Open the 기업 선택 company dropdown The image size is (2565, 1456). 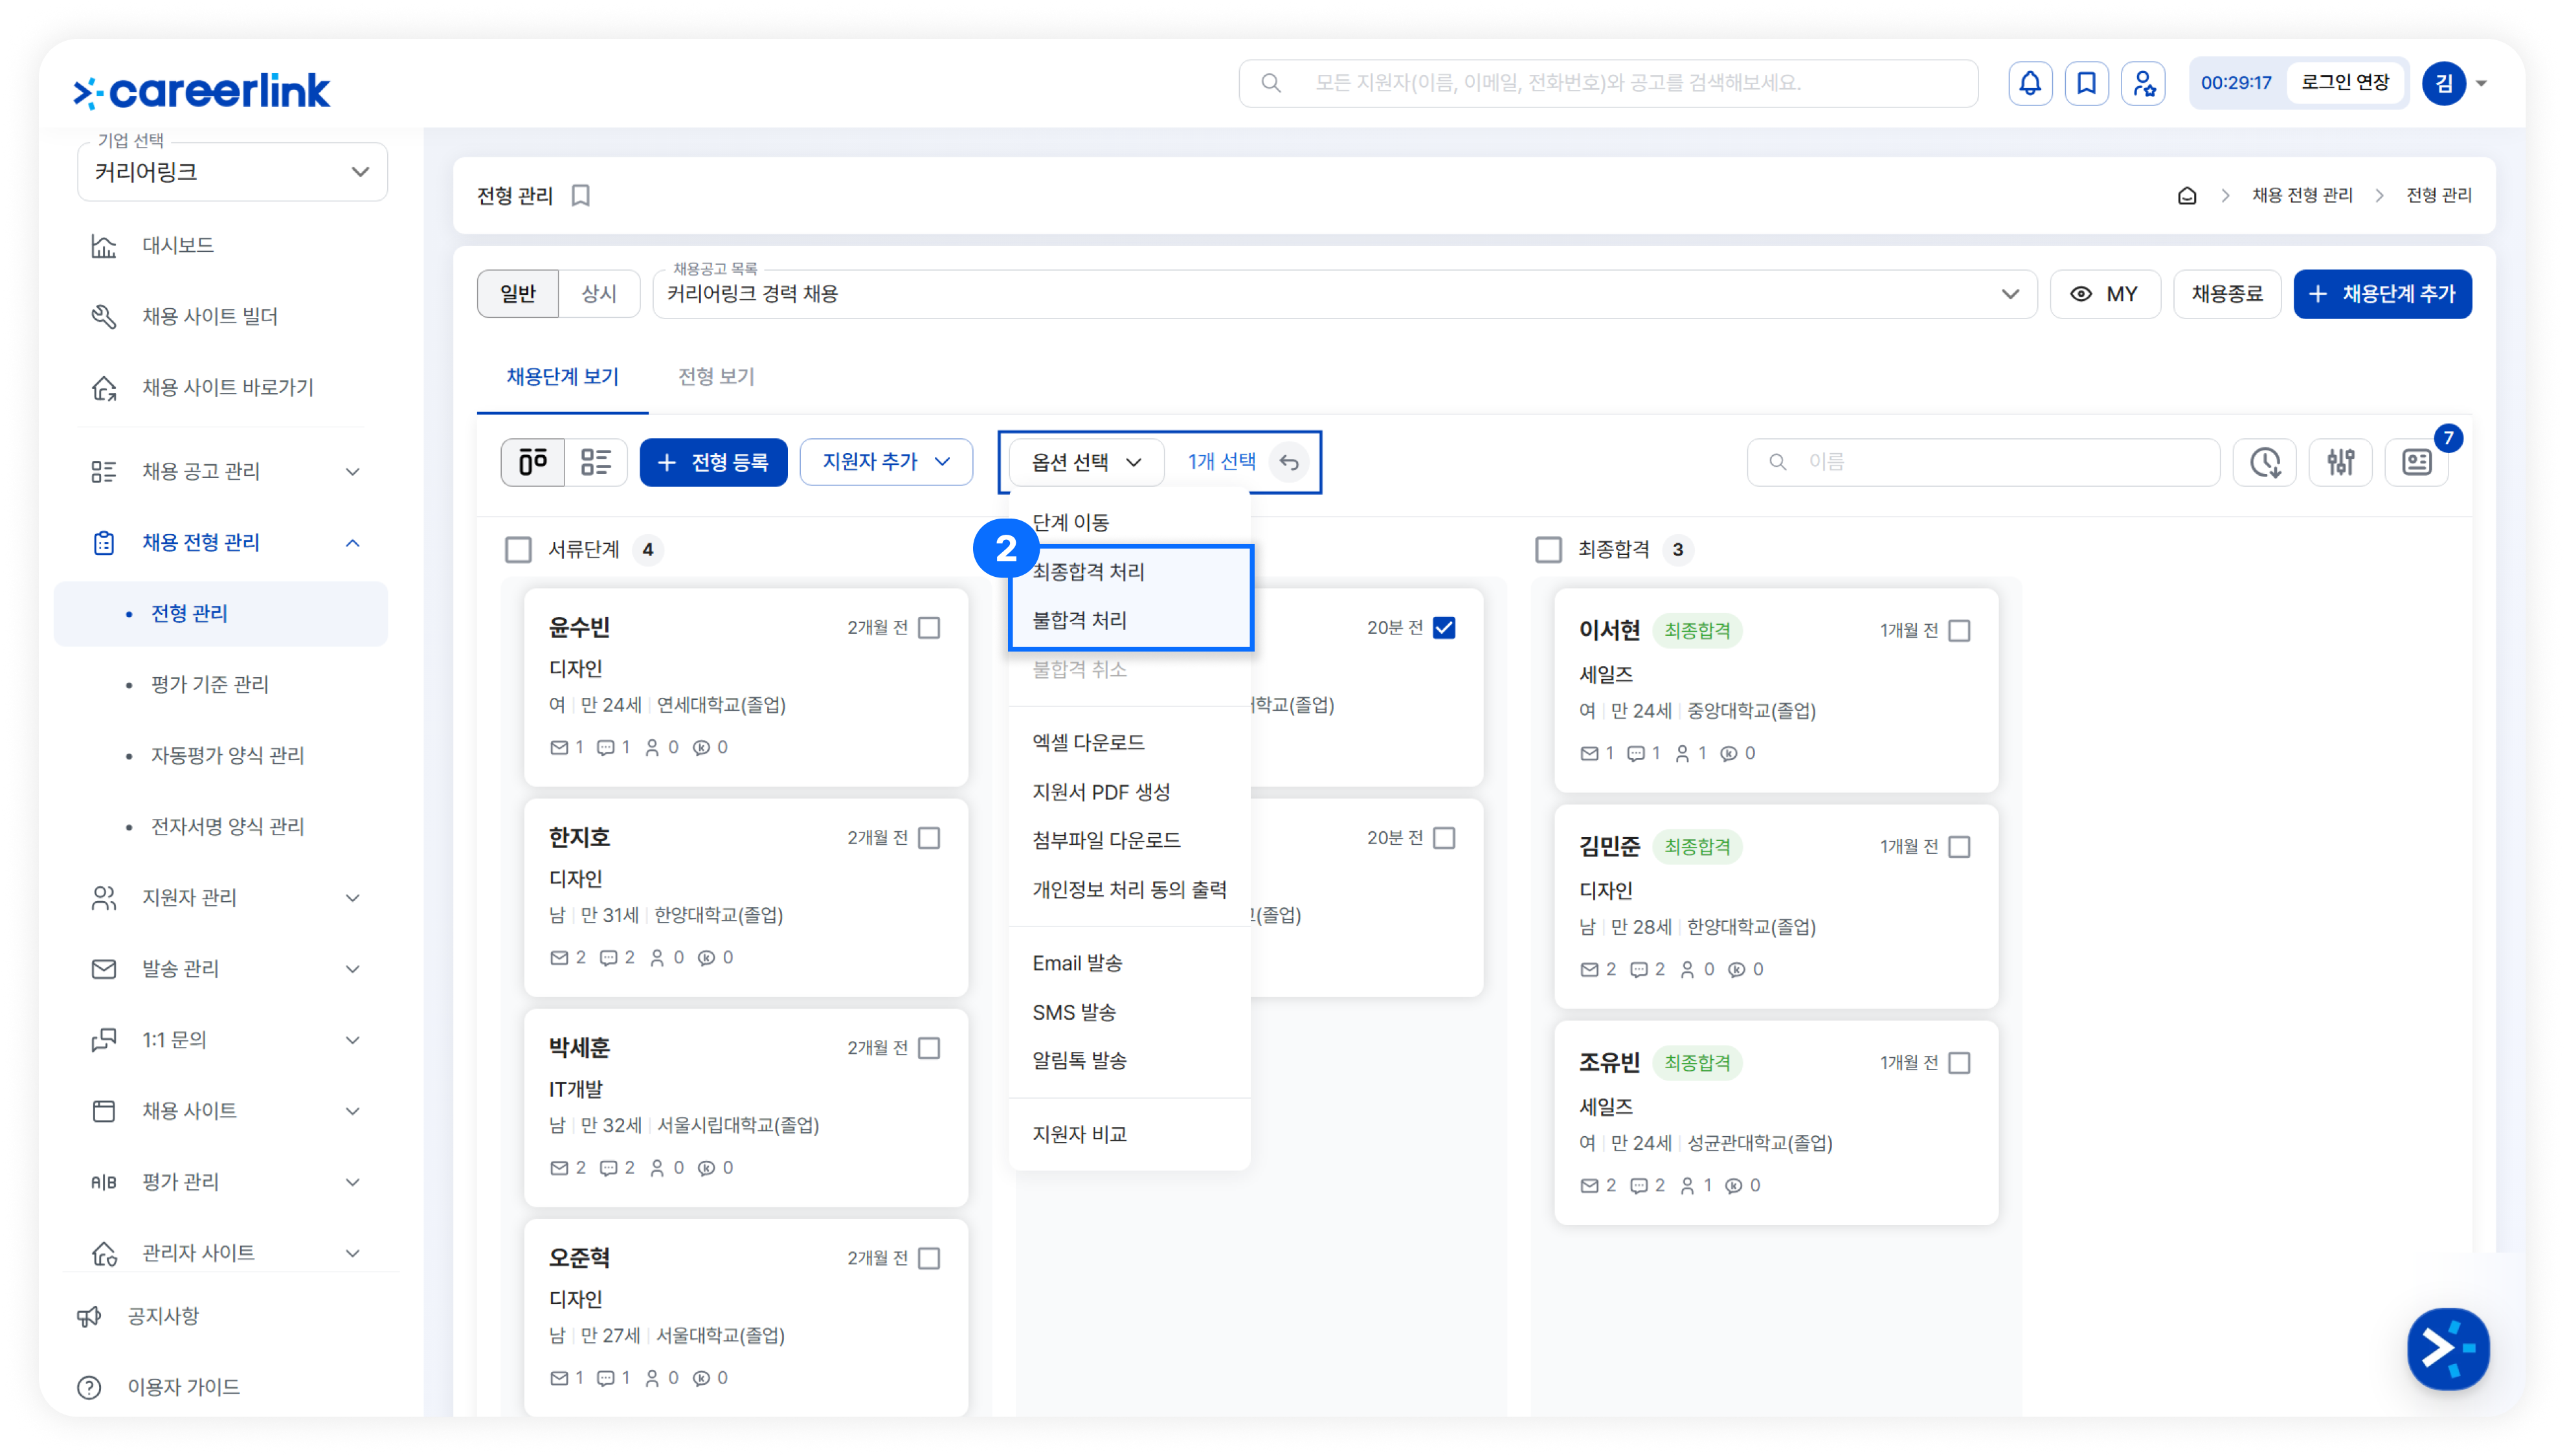click(232, 172)
